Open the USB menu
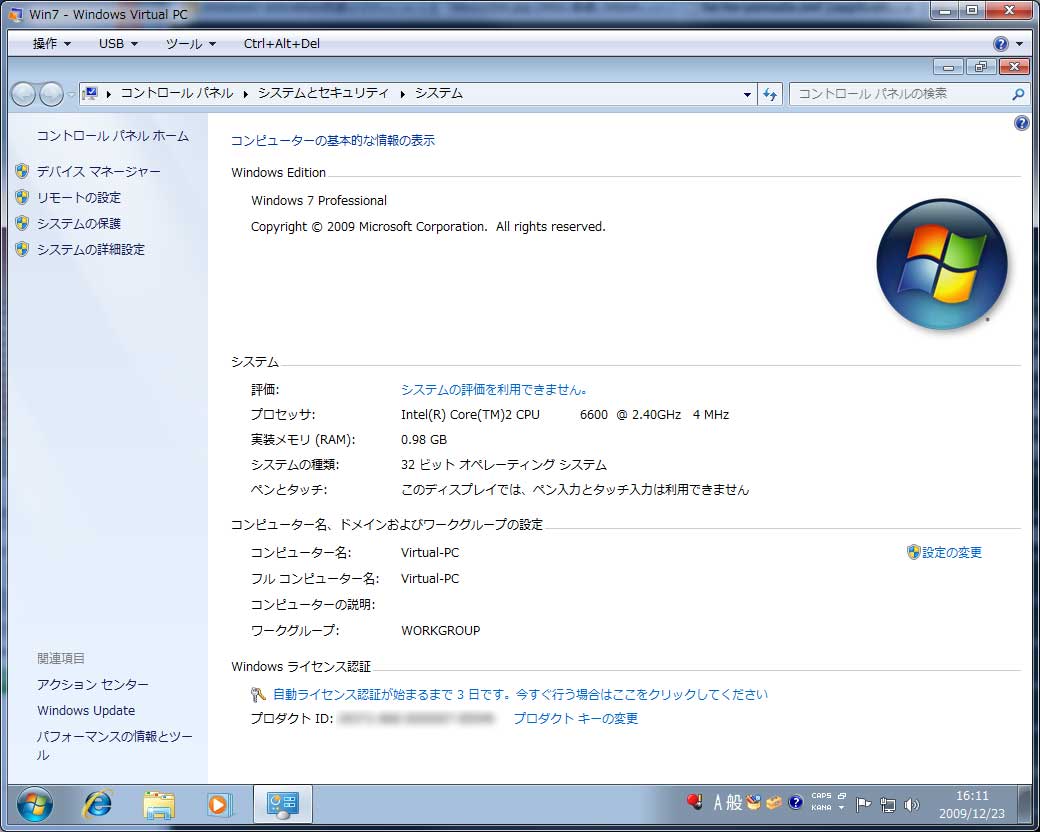 118,44
